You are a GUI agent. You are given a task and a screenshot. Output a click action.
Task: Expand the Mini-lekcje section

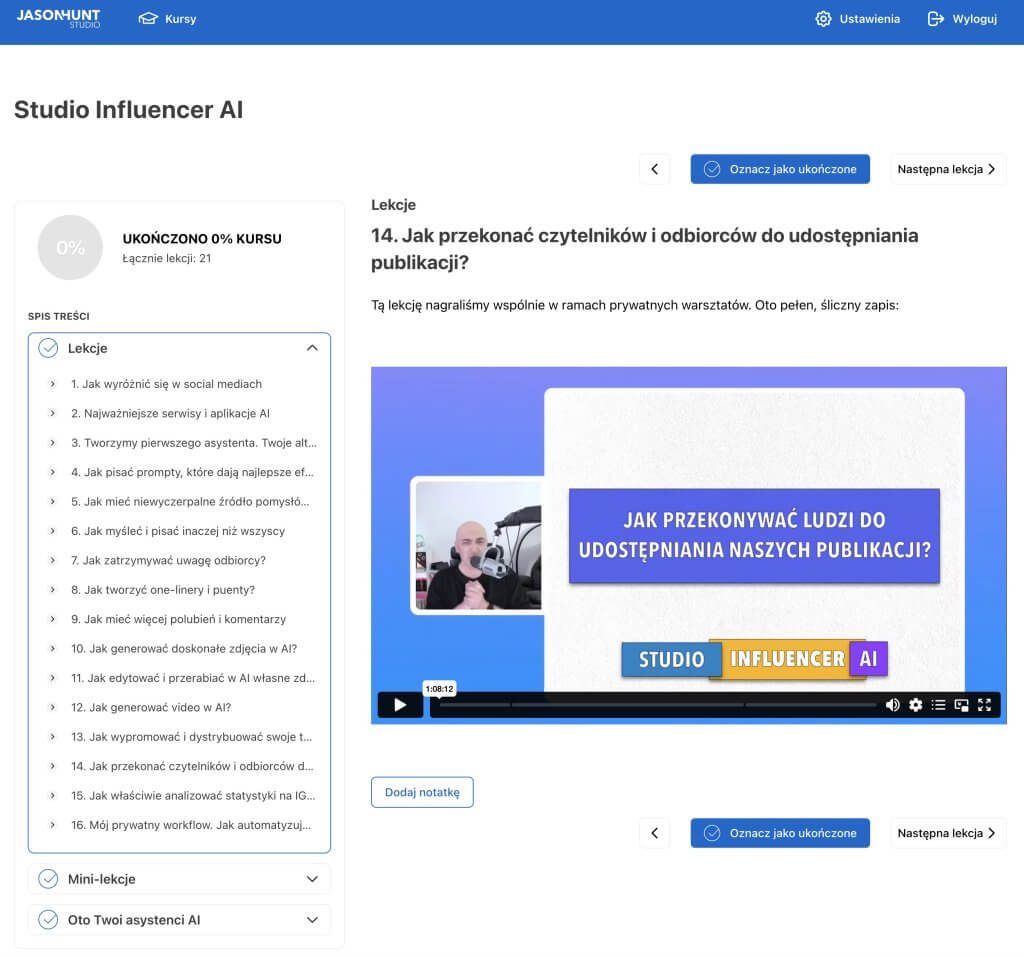click(x=312, y=879)
